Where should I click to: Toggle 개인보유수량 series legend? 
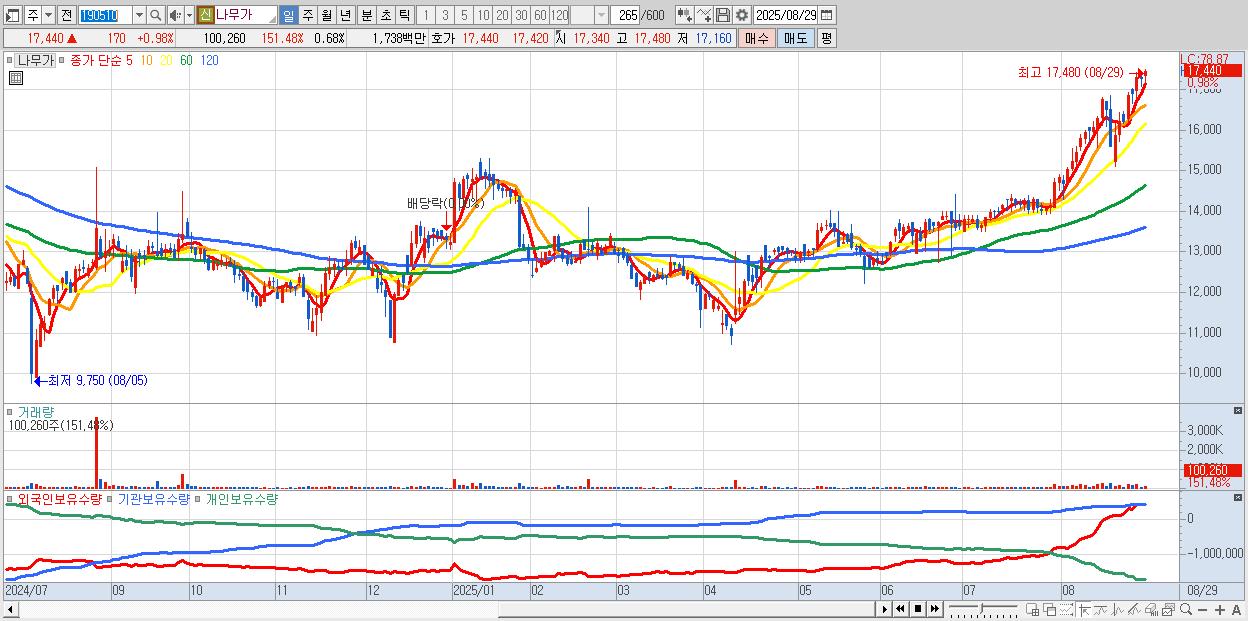click(x=241, y=498)
